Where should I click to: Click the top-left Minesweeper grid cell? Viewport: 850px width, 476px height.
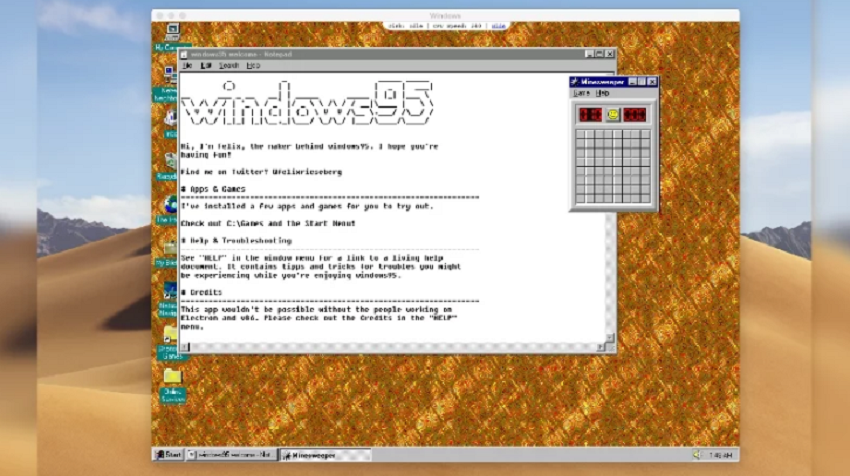click(582, 135)
